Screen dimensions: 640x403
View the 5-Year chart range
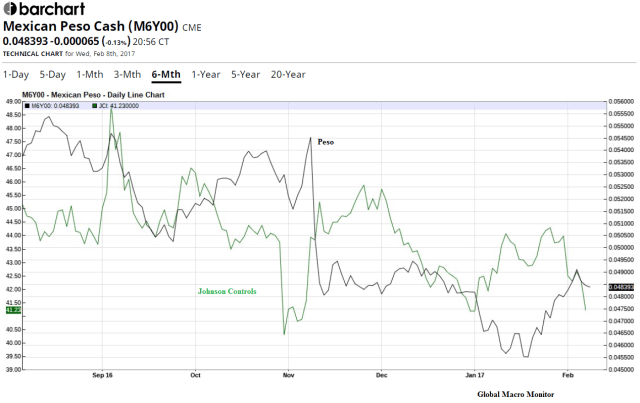point(245,74)
